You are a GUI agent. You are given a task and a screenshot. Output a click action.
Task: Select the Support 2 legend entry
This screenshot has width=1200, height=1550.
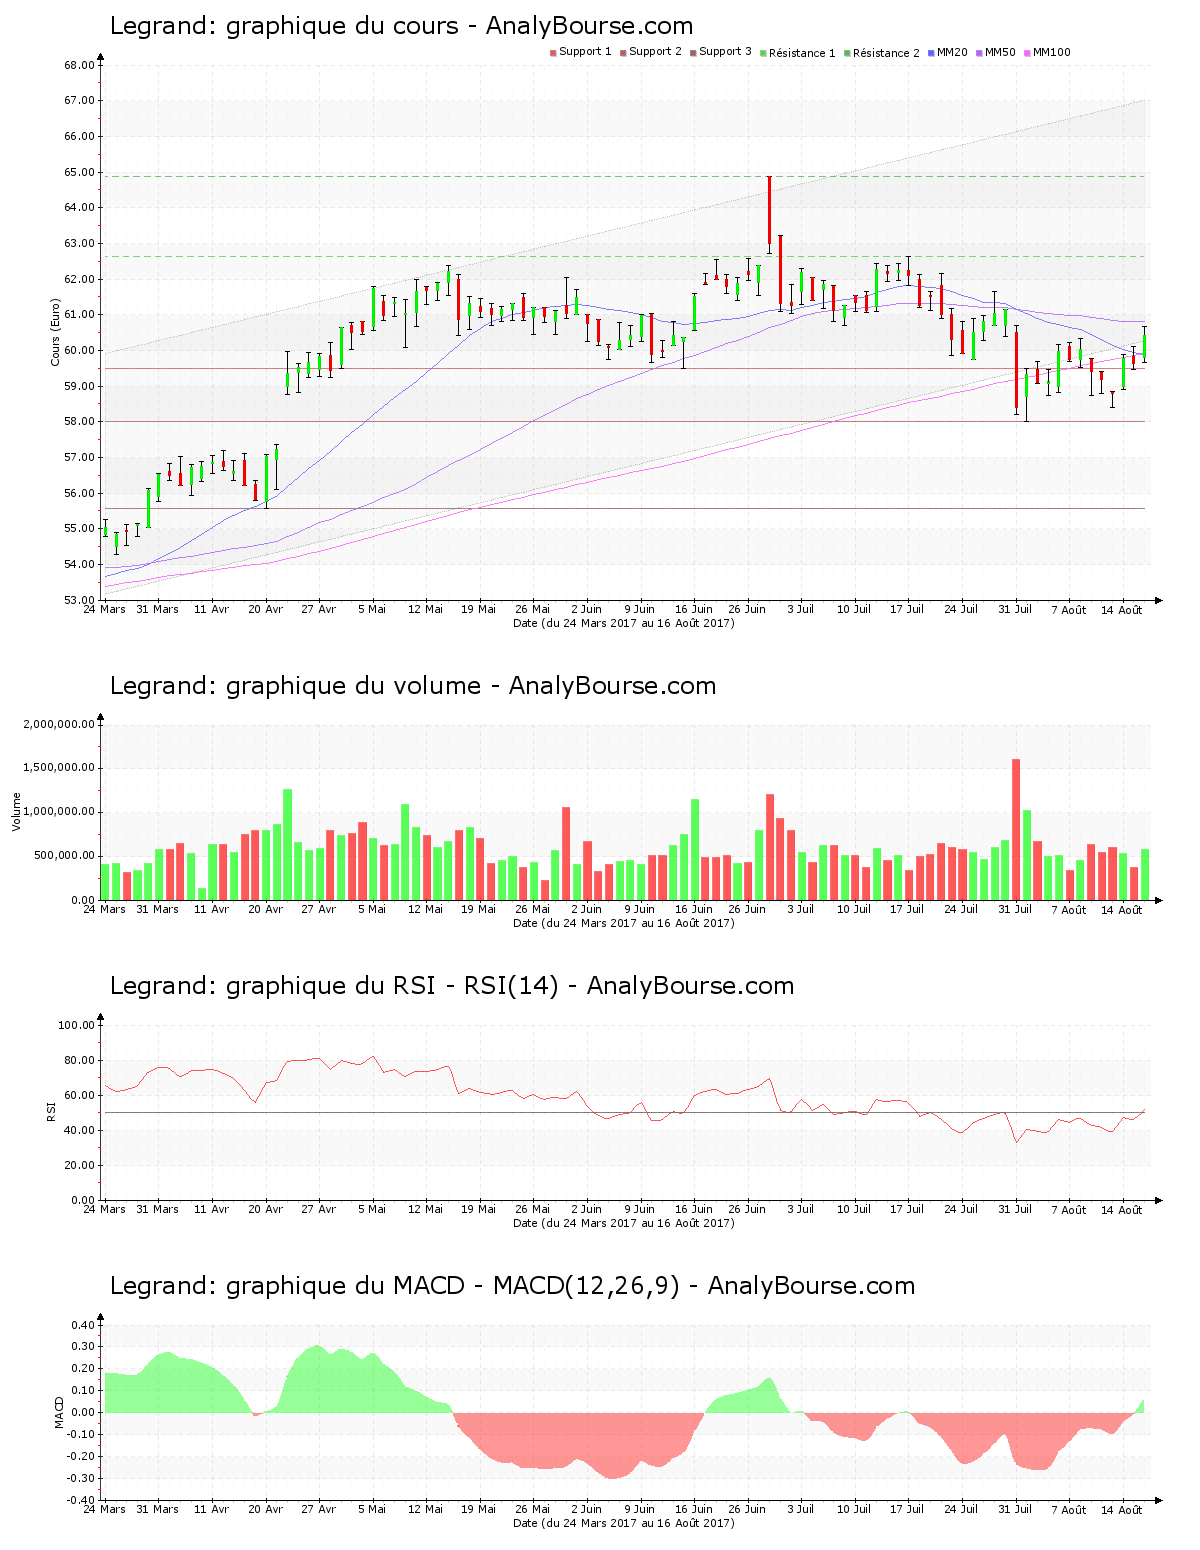(x=651, y=52)
